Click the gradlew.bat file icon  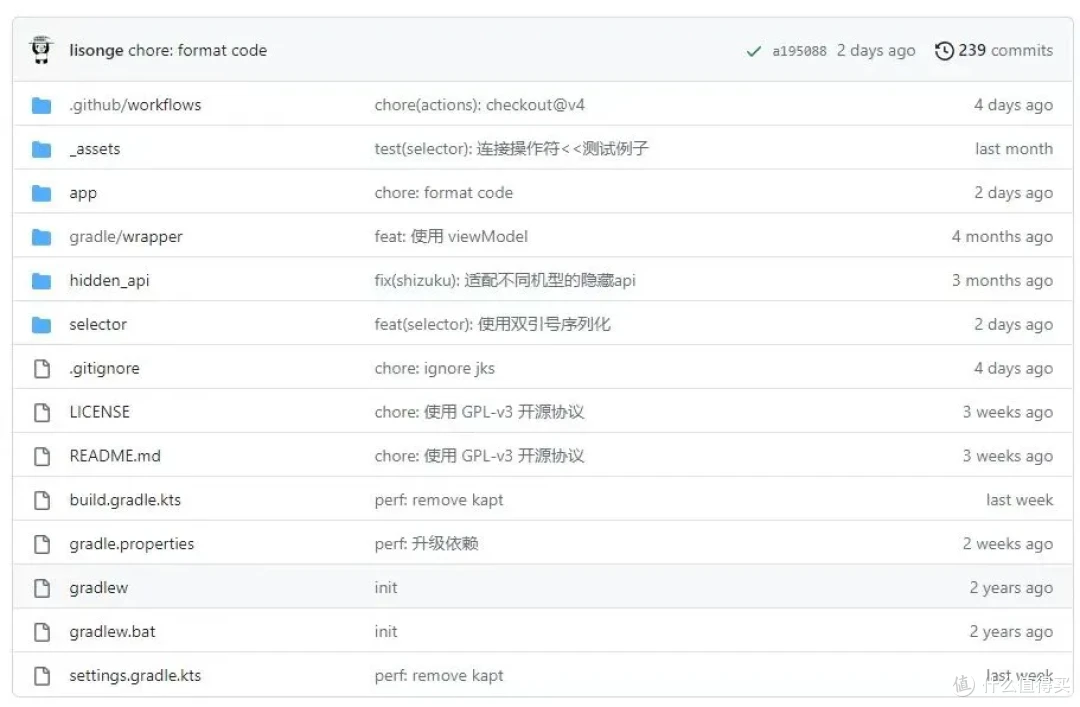pyautogui.click(x=42, y=632)
